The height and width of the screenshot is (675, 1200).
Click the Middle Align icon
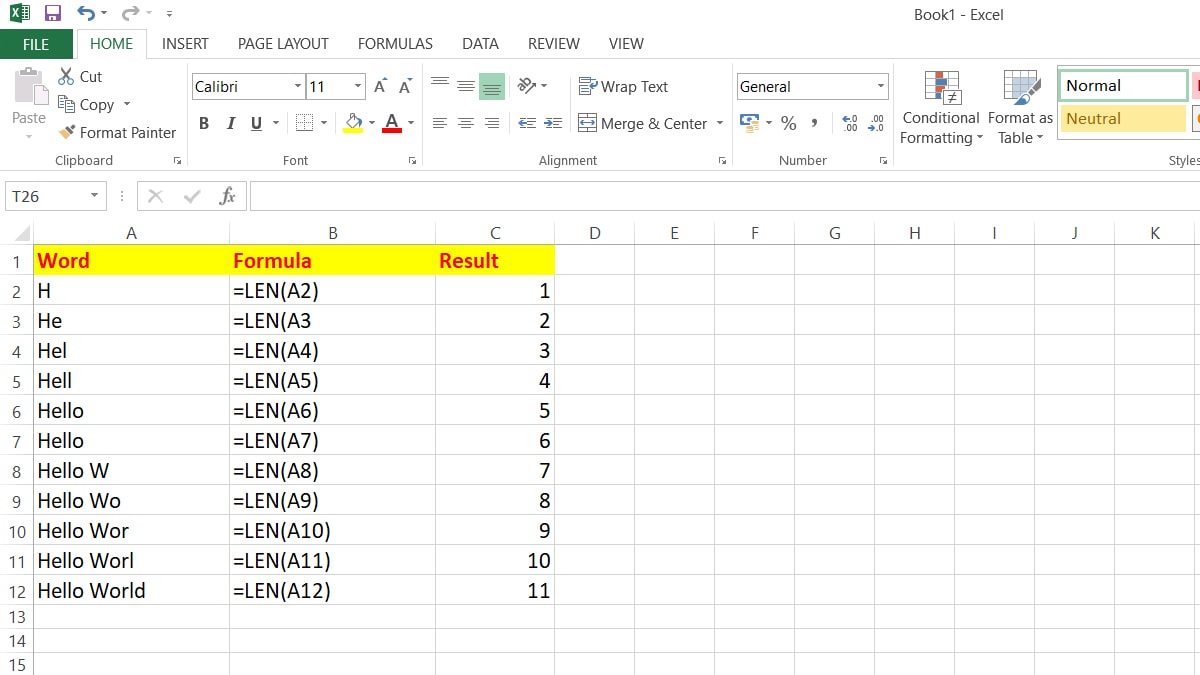pyautogui.click(x=466, y=86)
